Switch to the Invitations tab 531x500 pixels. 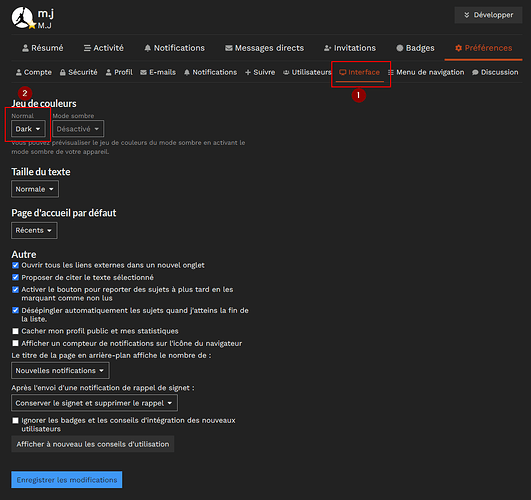350,48
